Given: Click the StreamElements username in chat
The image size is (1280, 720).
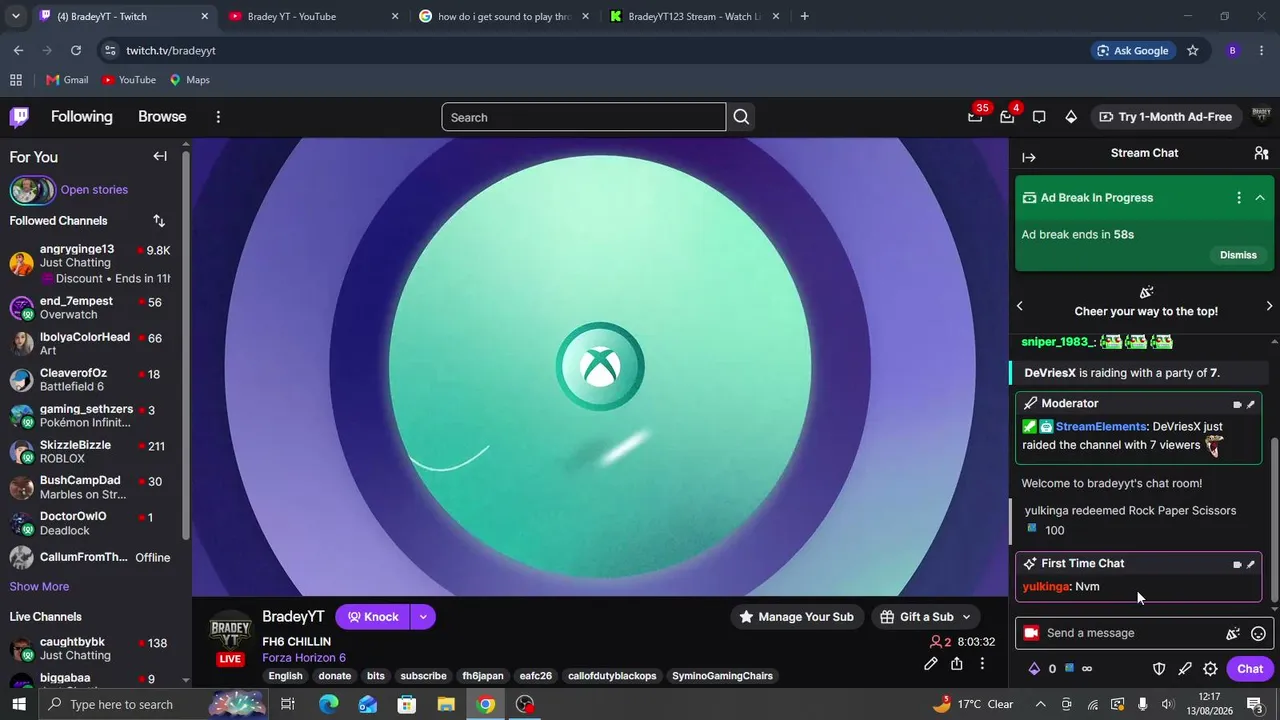Looking at the screenshot, I should (x=1100, y=427).
